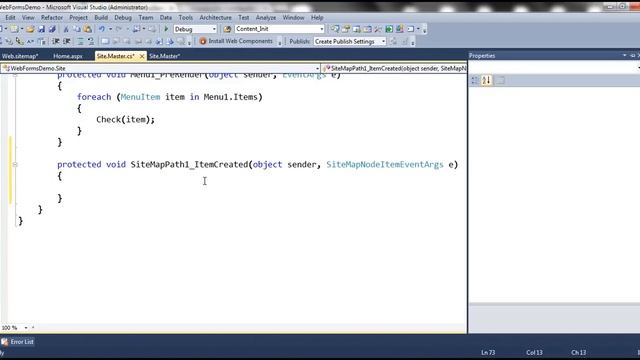
Task: Open the Team menu
Action: tap(146, 18)
